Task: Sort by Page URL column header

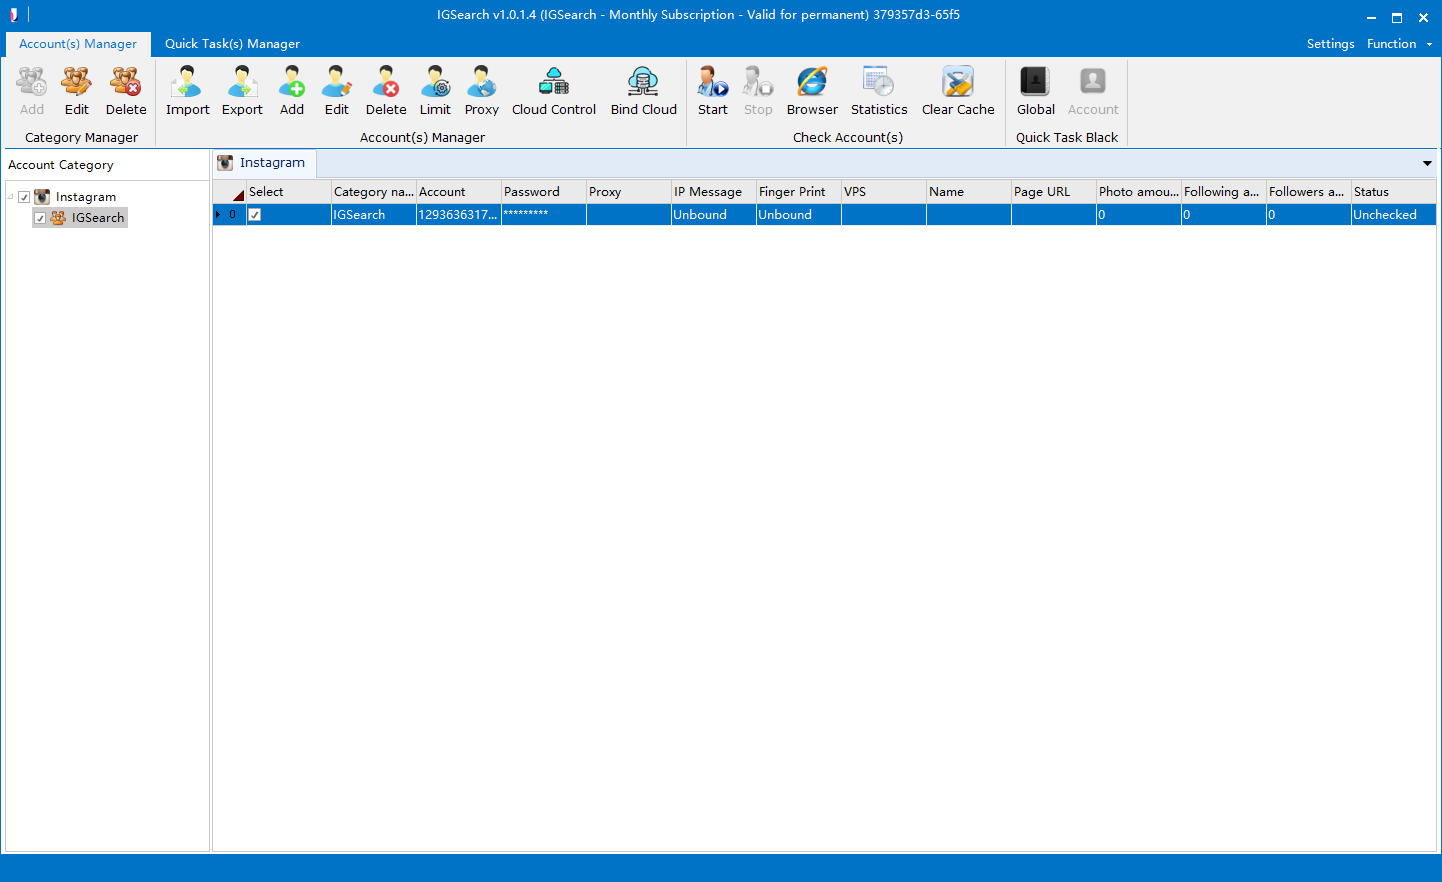Action: [1053, 192]
